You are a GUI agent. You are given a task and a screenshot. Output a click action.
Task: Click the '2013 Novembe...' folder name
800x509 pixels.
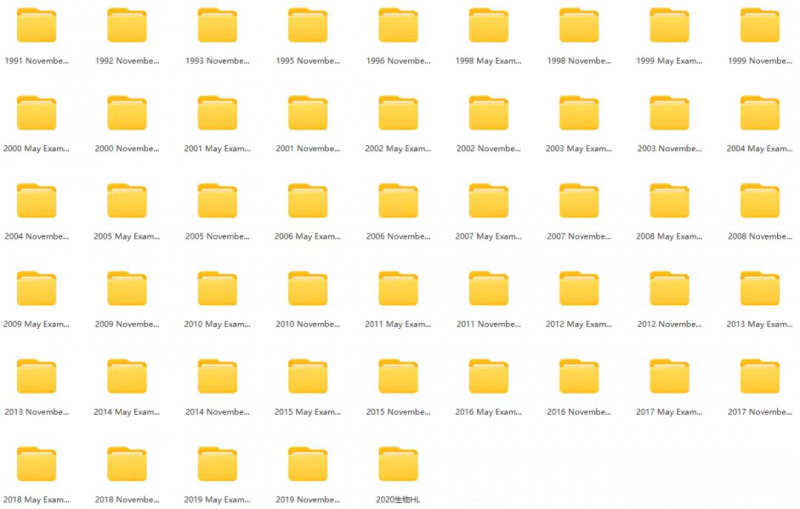(36, 412)
